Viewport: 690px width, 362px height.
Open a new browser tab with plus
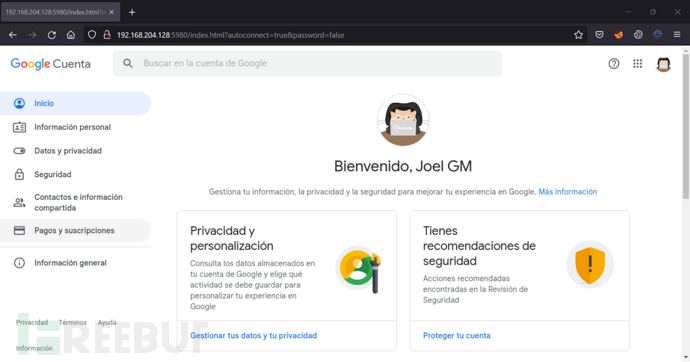click(132, 12)
